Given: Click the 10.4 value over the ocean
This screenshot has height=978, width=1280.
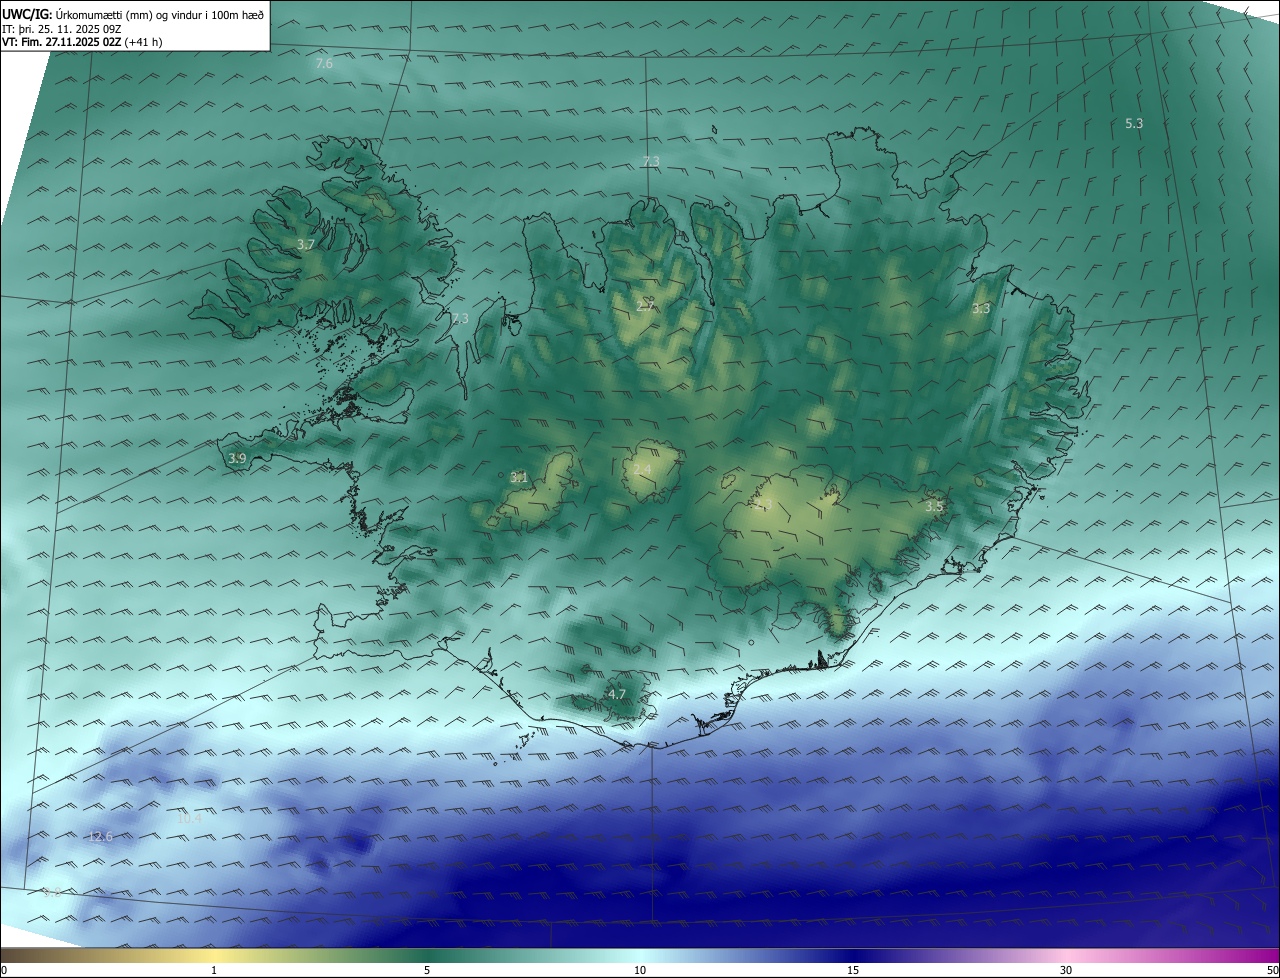Looking at the screenshot, I should 190,819.
